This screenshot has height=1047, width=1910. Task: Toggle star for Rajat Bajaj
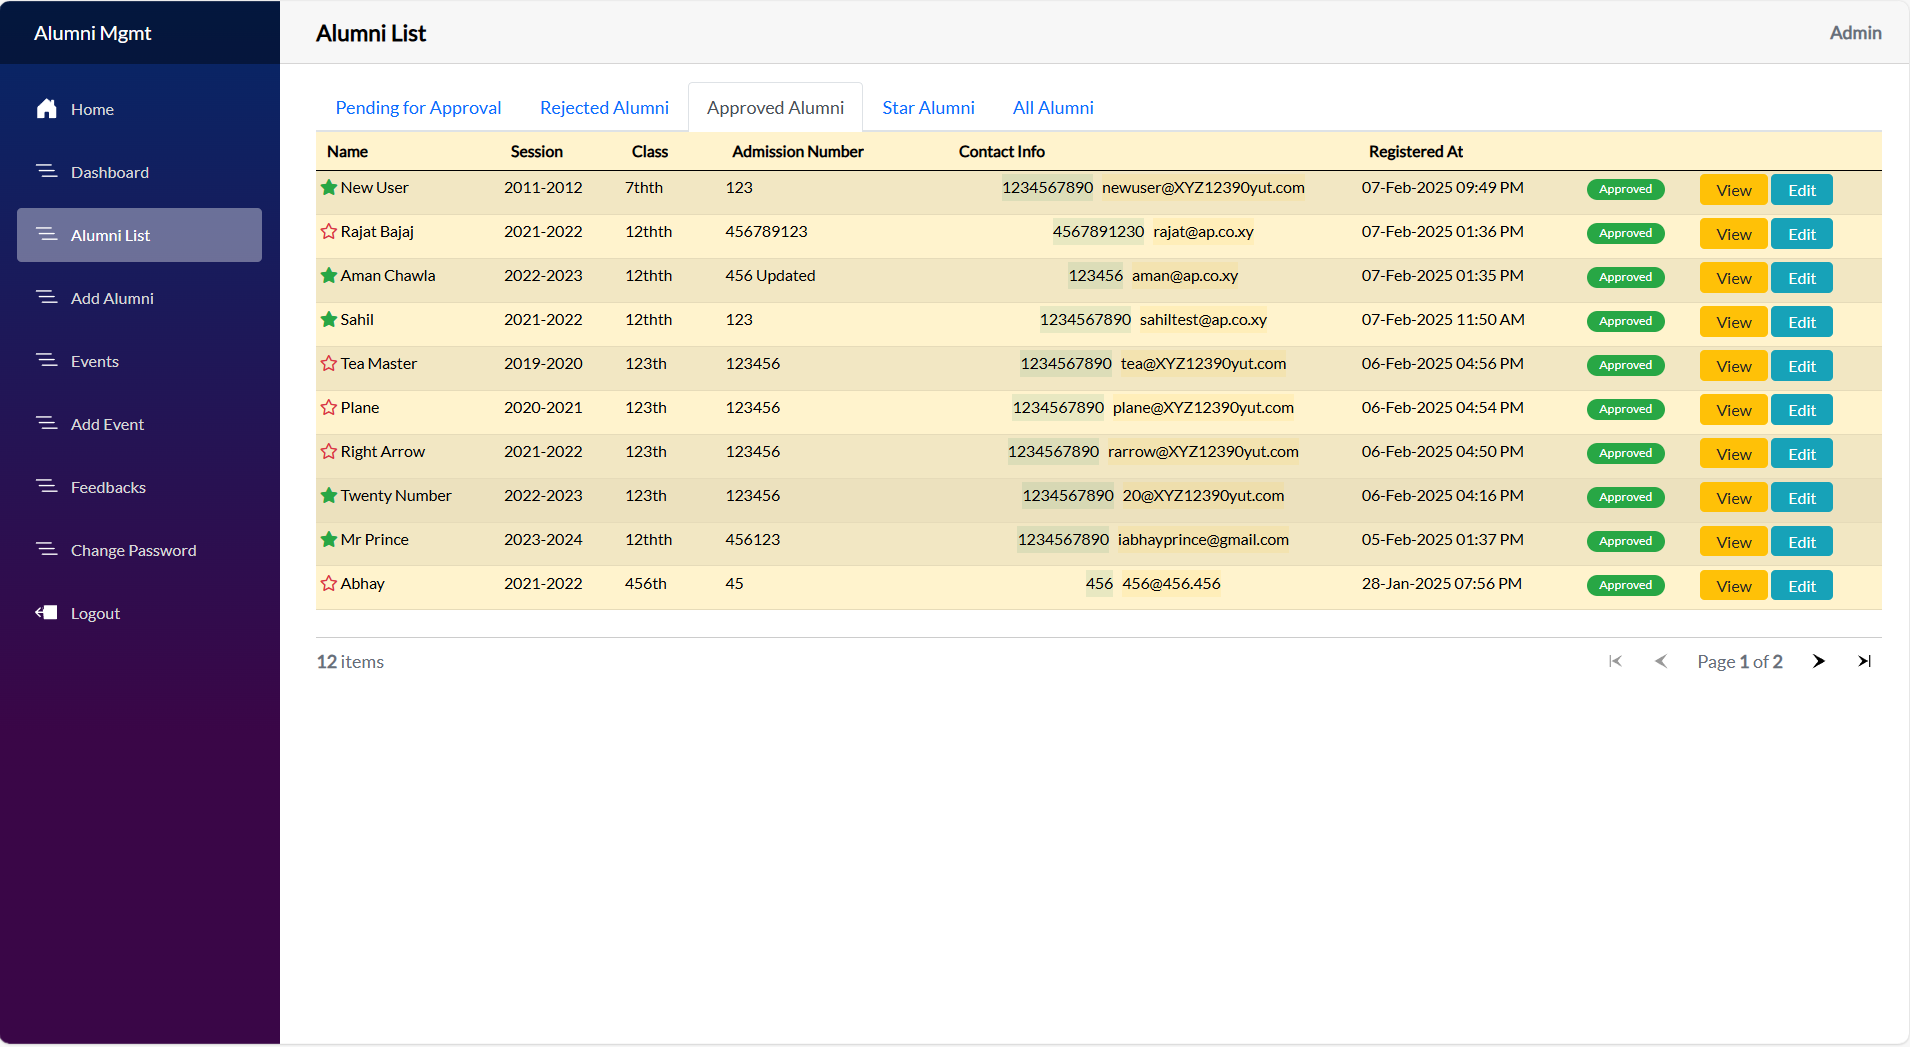click(x=328, y=232)
